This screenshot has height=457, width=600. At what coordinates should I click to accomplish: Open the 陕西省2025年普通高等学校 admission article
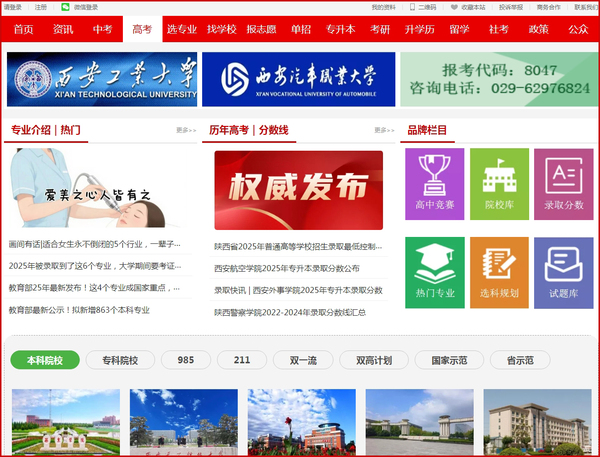coord(298,246)
